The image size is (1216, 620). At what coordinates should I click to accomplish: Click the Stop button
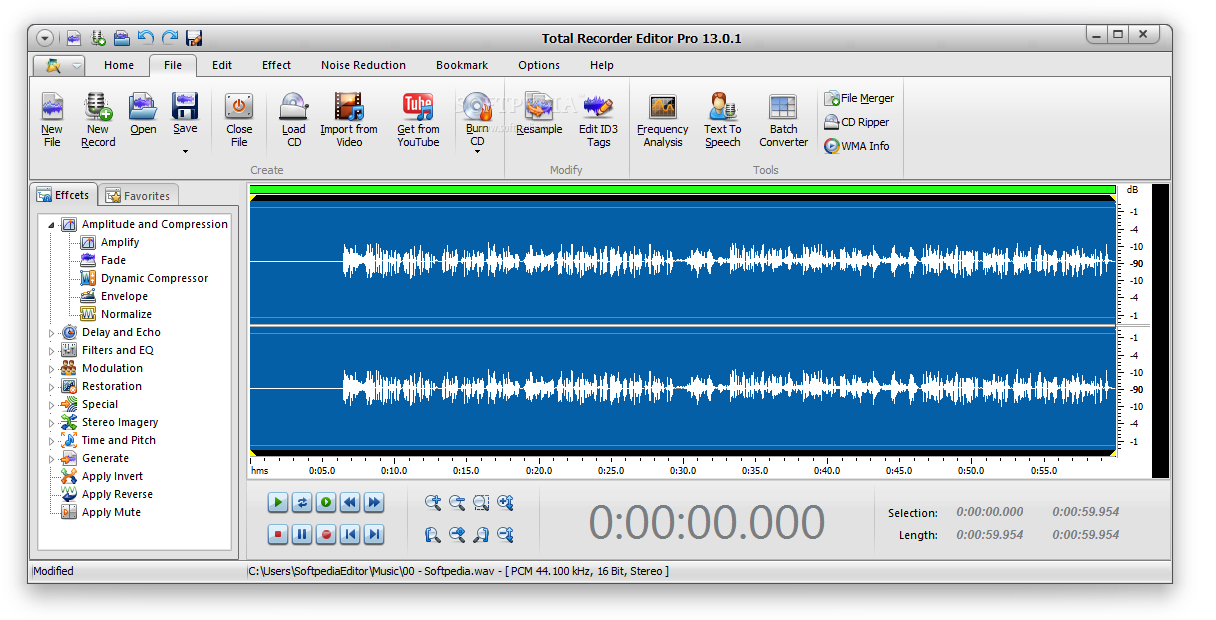pyautogui.click(x=278, y=535)
